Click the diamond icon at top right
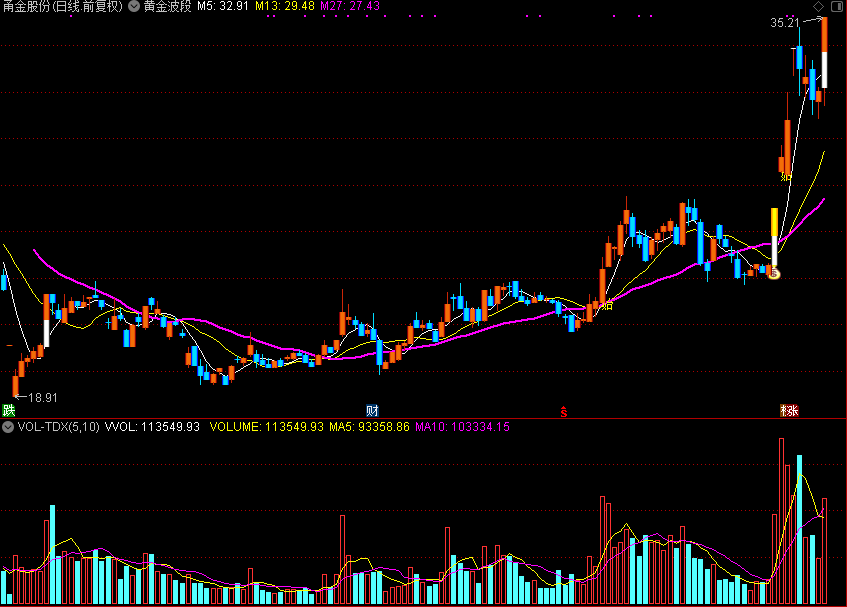847x607 pixels. (x=818, y=6)
